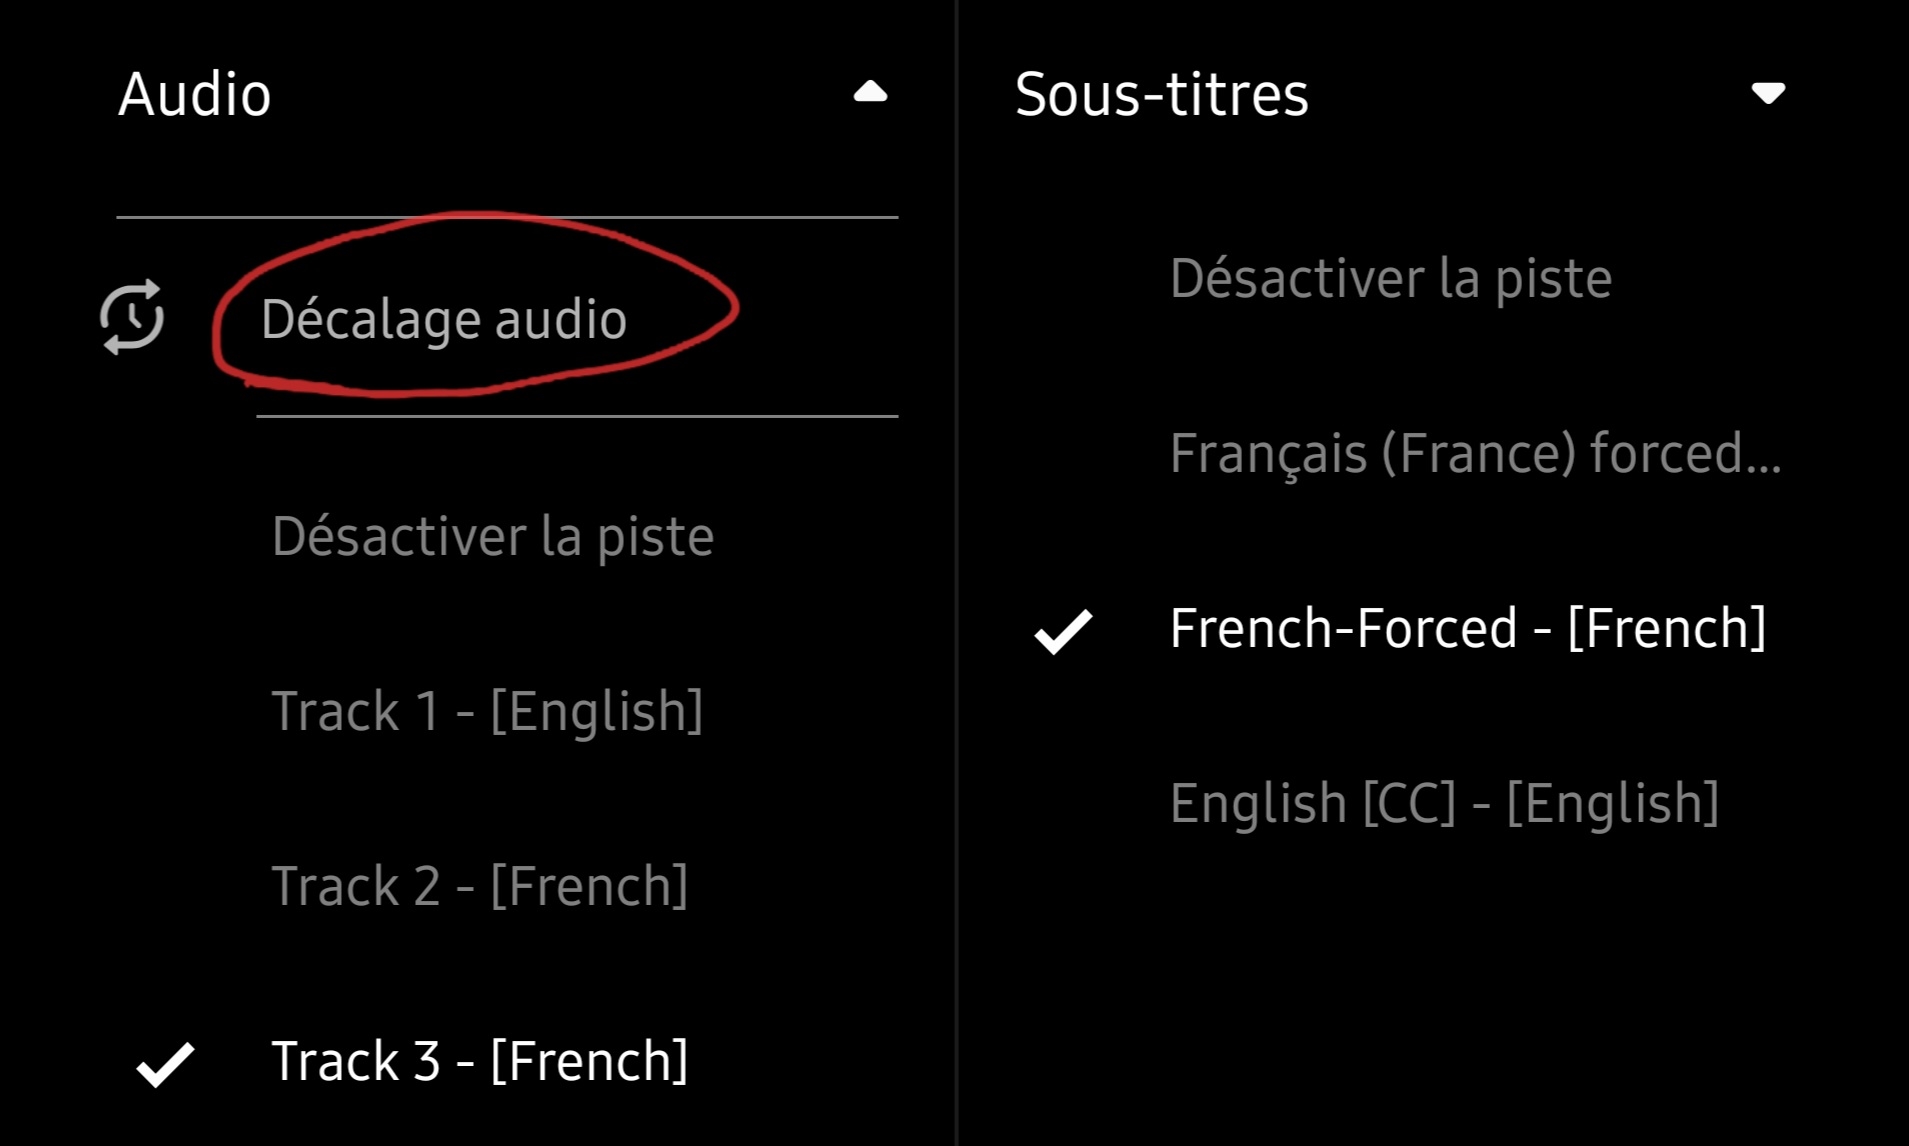Click the Audio section title
The width and height of the screenshot is (1909, 1146).
click(195, 94)
